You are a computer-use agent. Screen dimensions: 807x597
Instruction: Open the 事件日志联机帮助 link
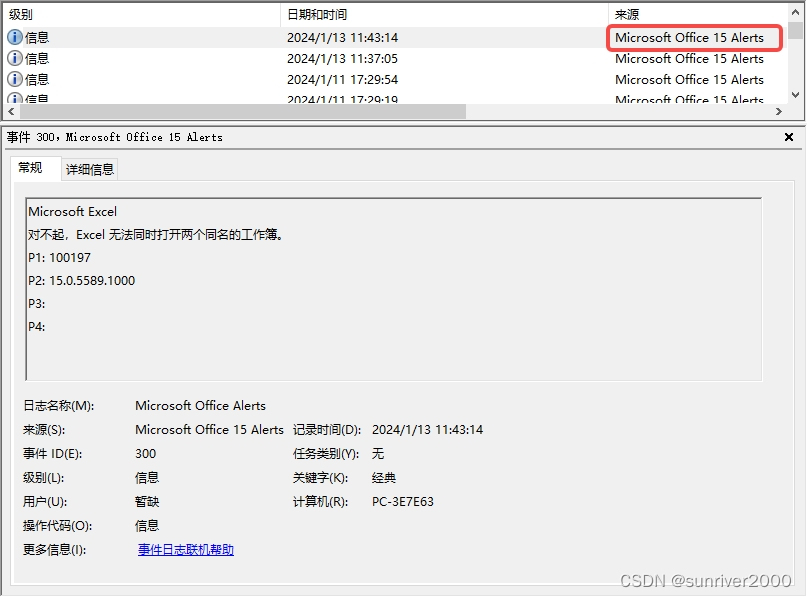click(x=186, y=550)
